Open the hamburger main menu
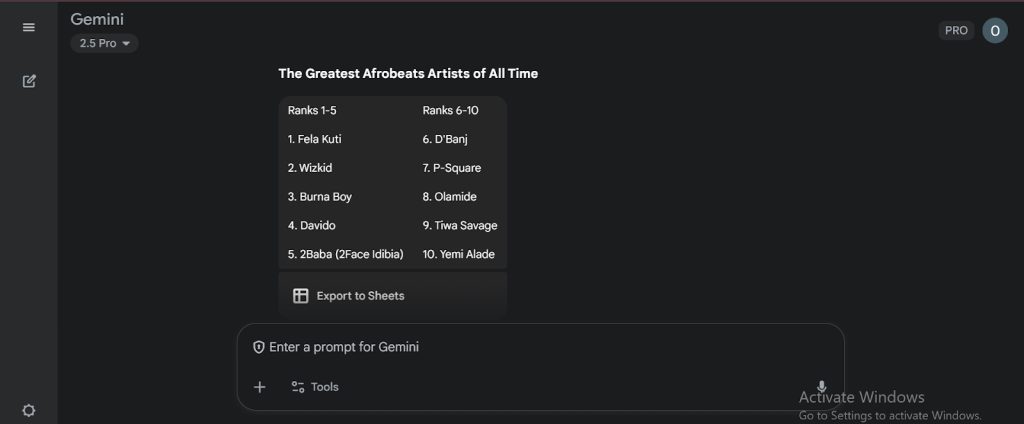The image size is (1024, 424). coord(29,27)
